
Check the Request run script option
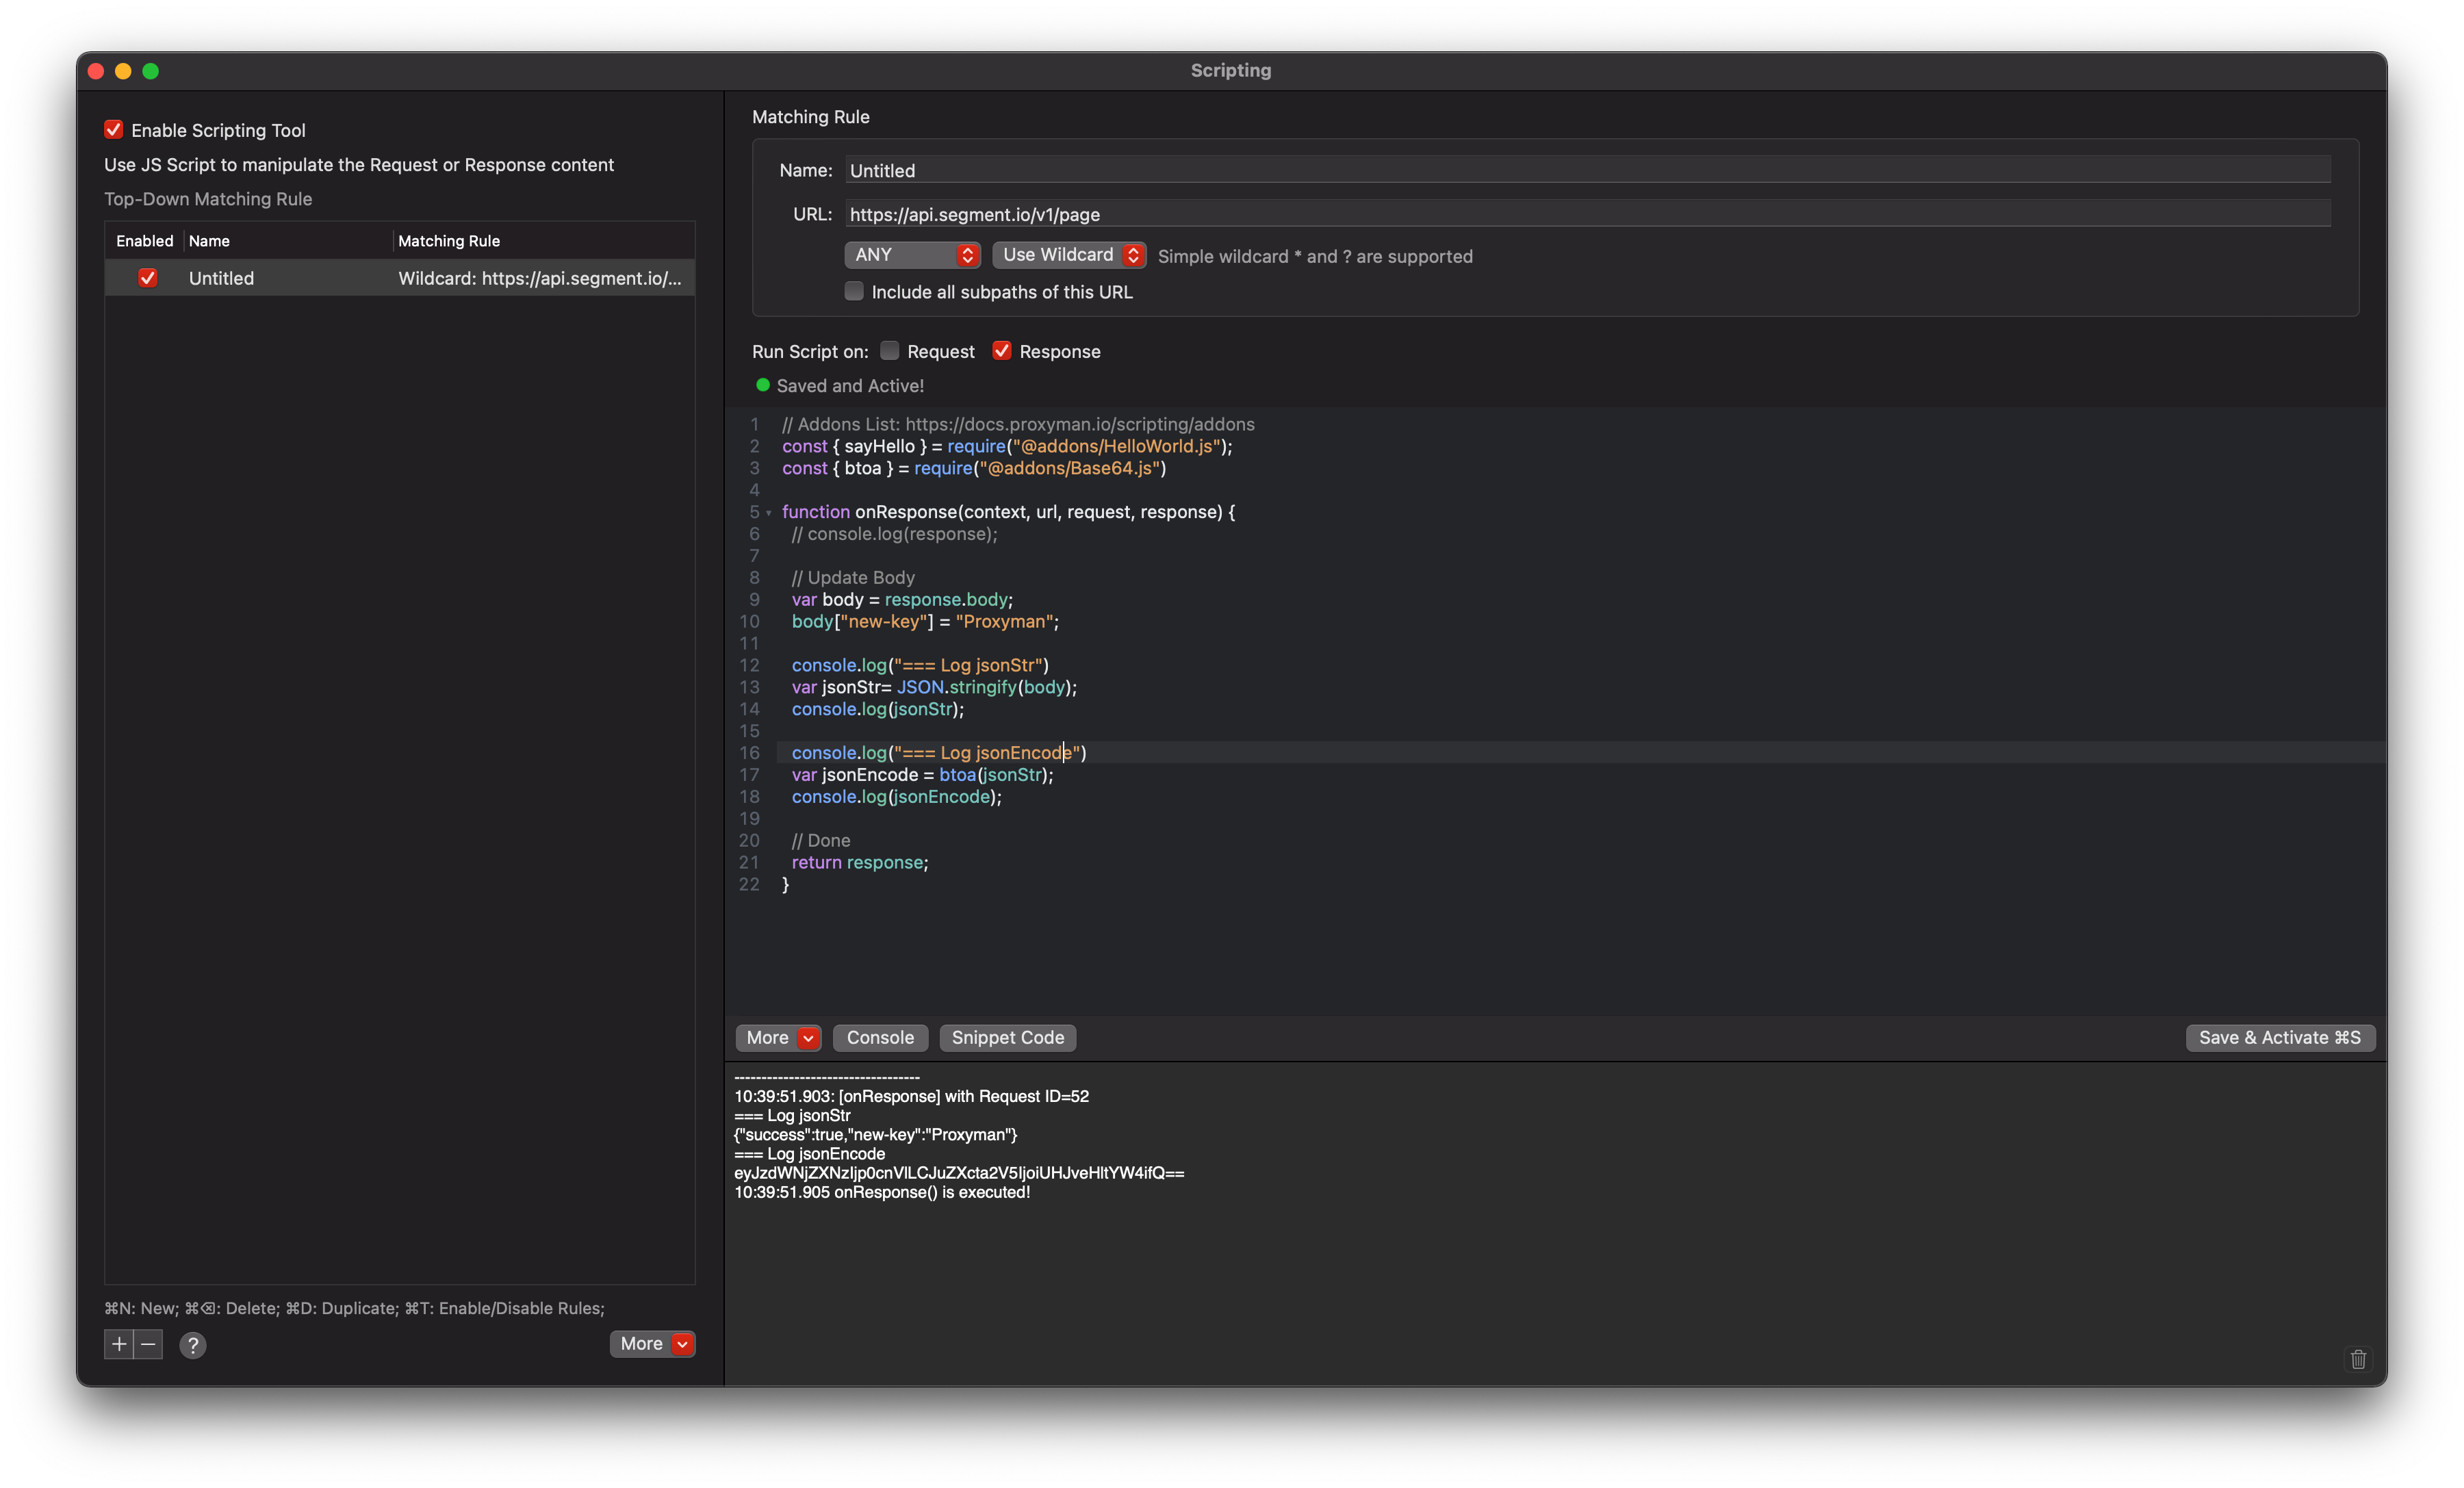coord(889,351)
